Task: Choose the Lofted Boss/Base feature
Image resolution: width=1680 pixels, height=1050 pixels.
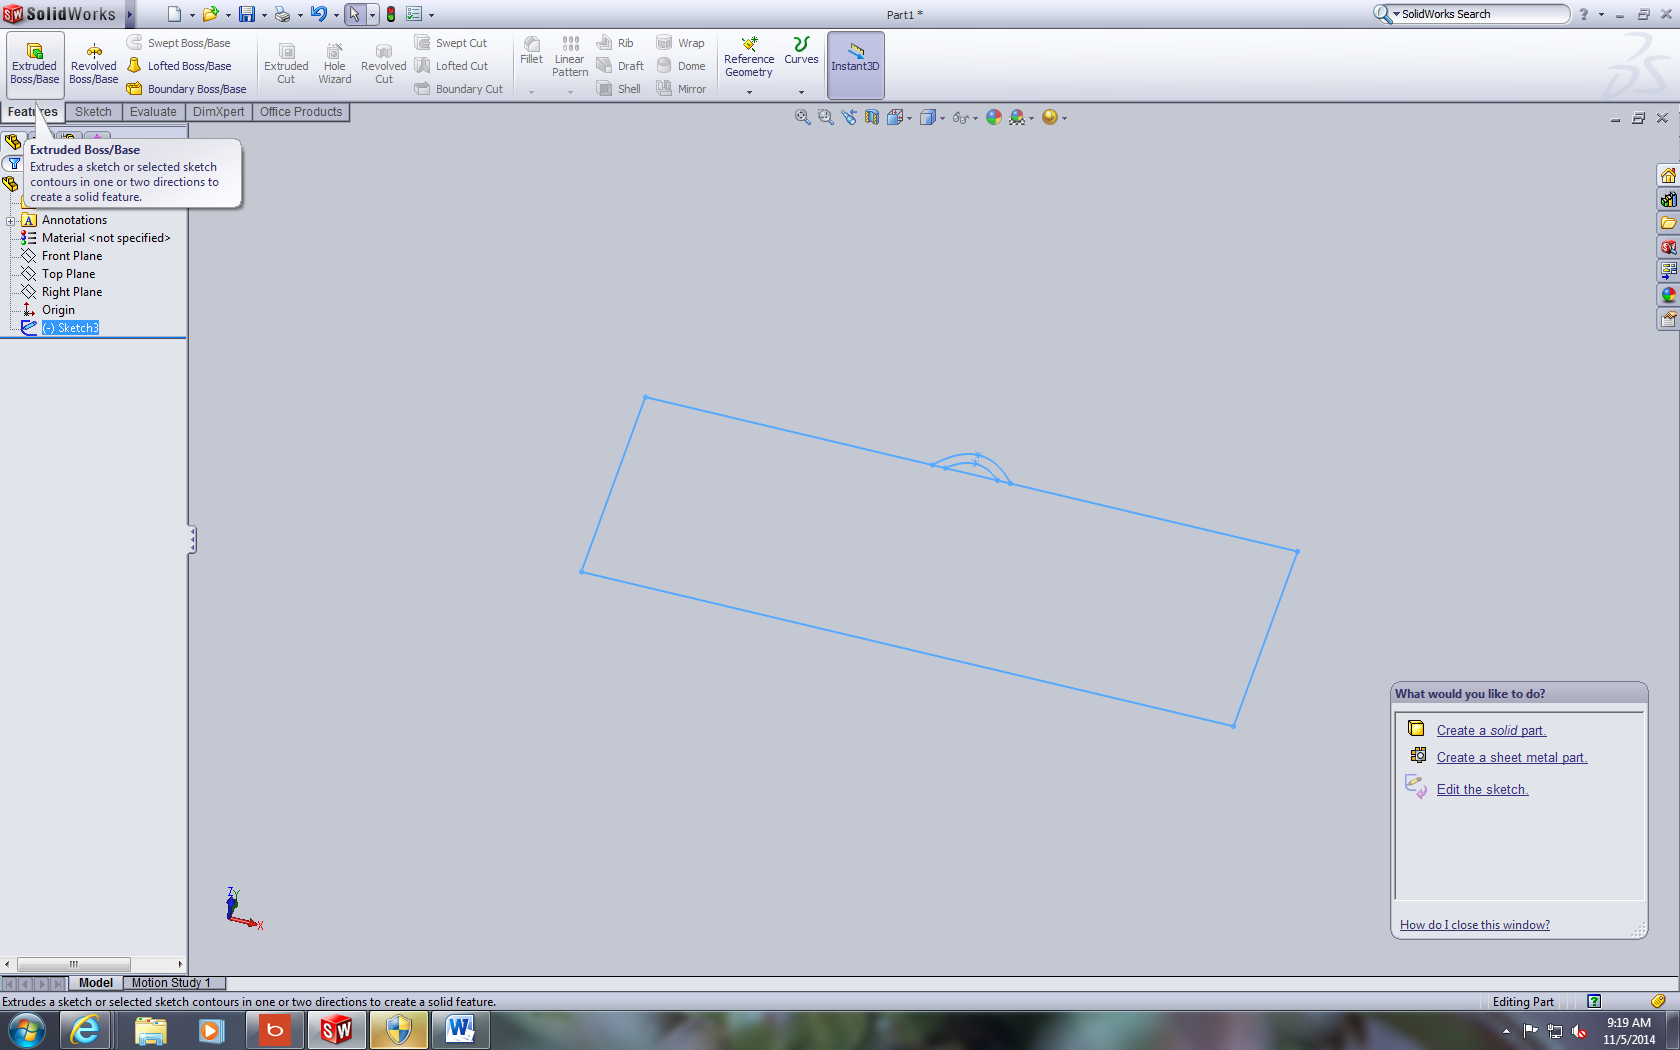Action: click(178, 66)
